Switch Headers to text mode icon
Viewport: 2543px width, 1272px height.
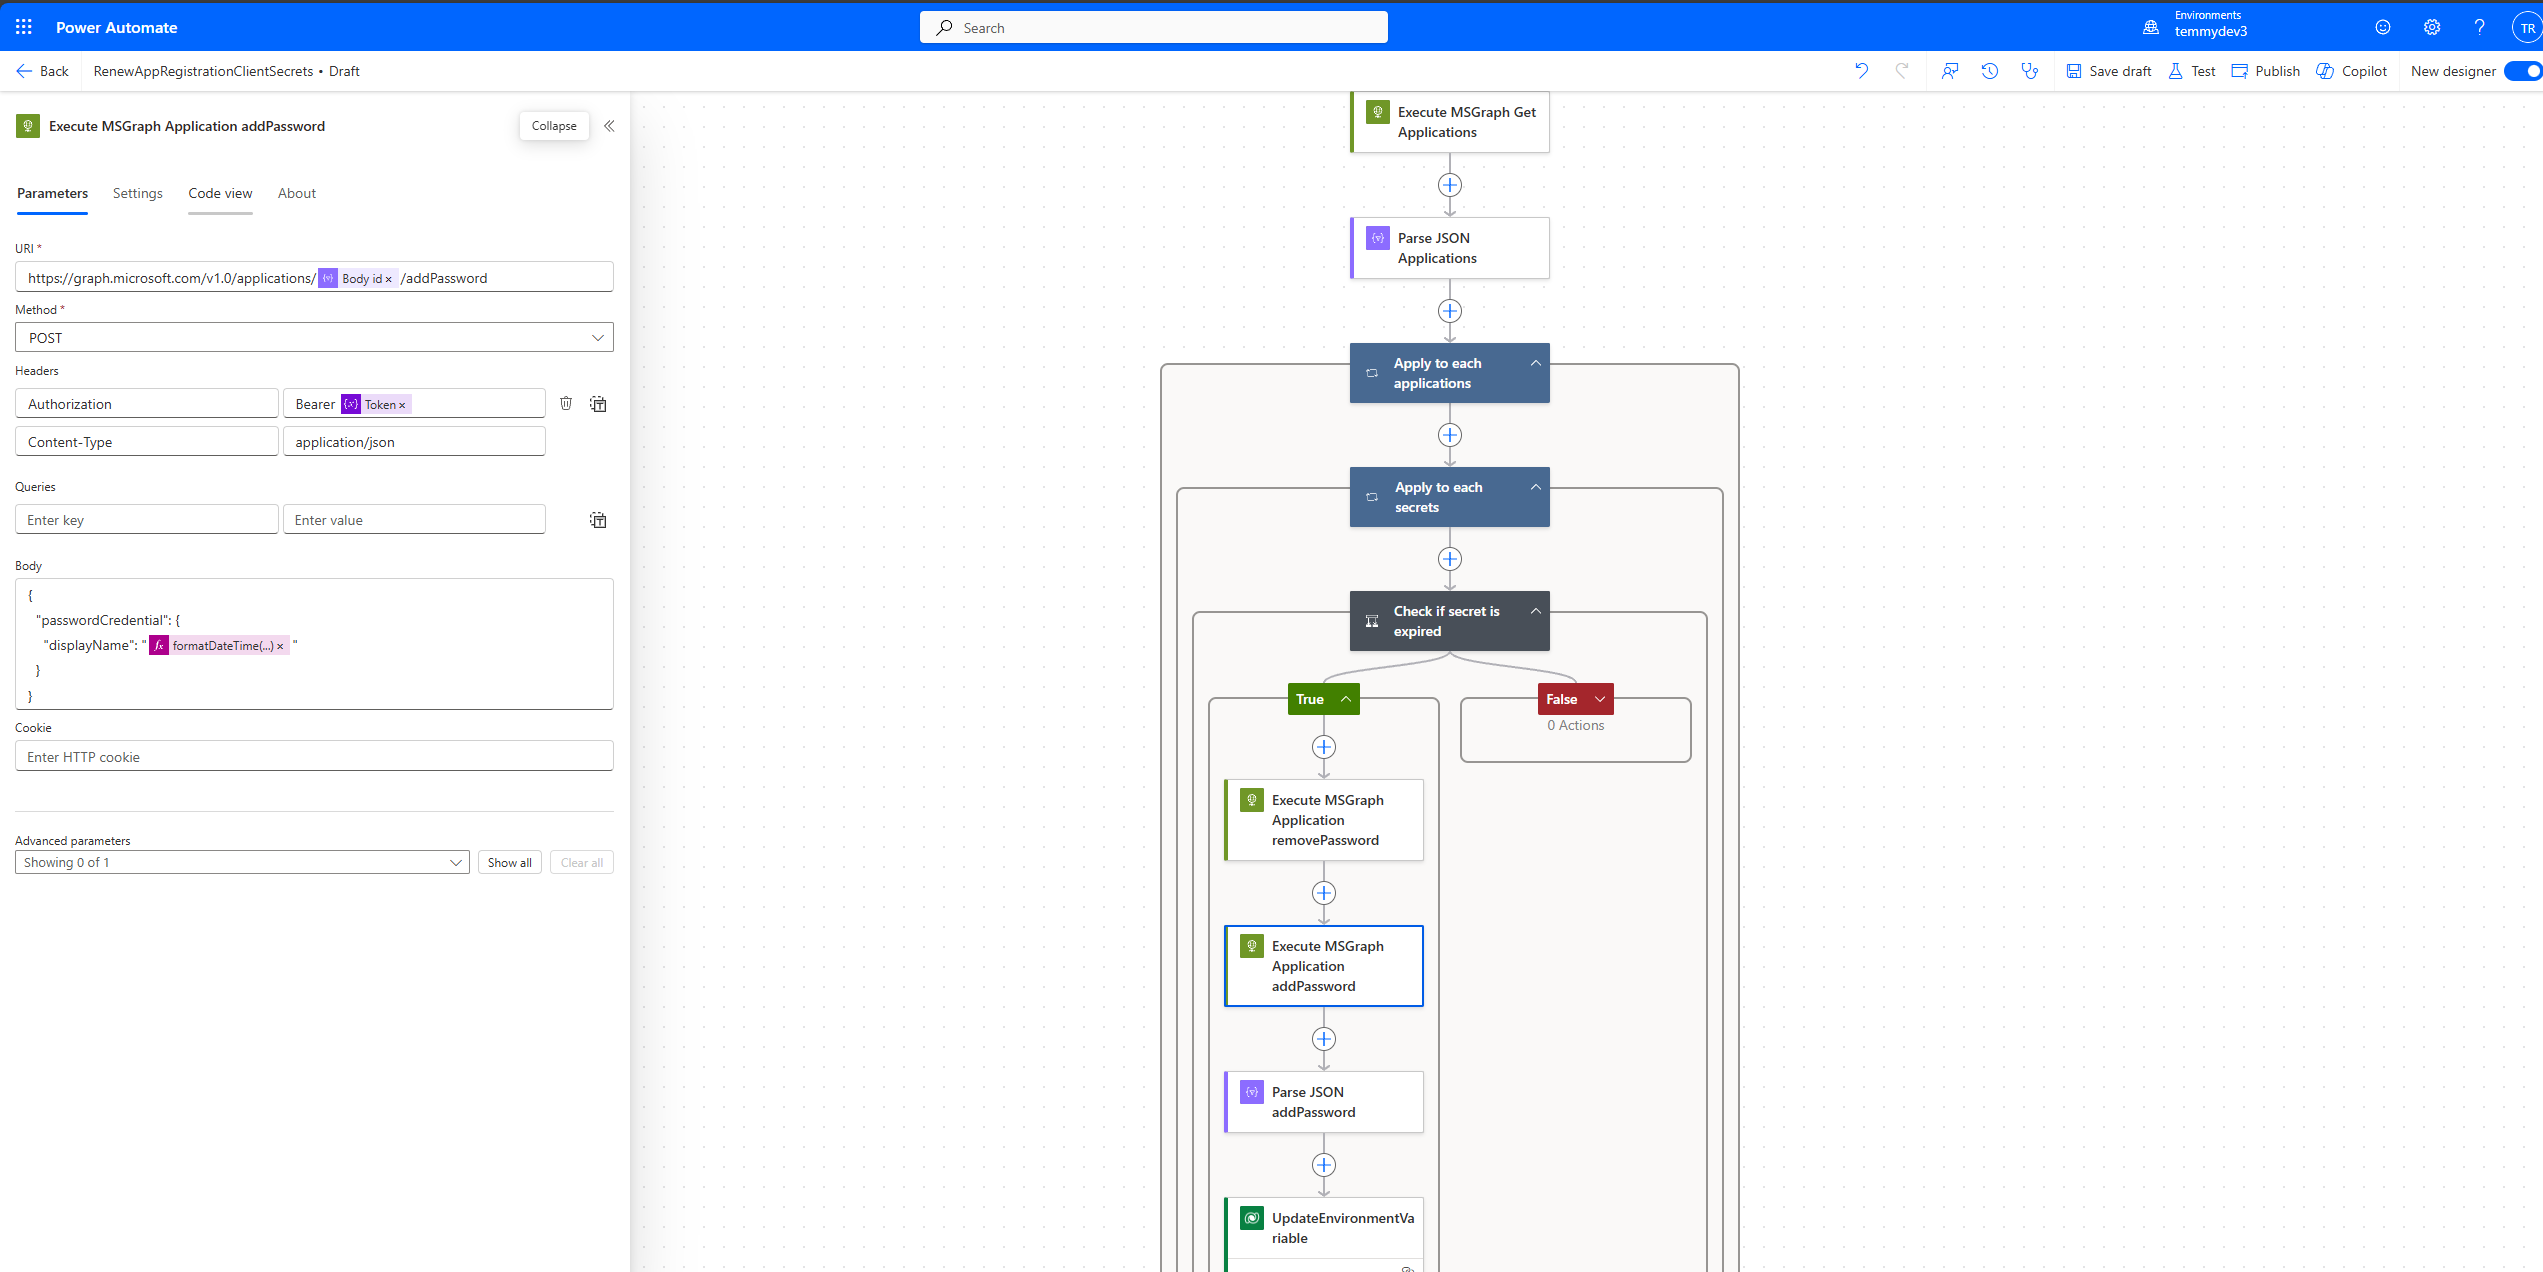(x=598, y=404)
